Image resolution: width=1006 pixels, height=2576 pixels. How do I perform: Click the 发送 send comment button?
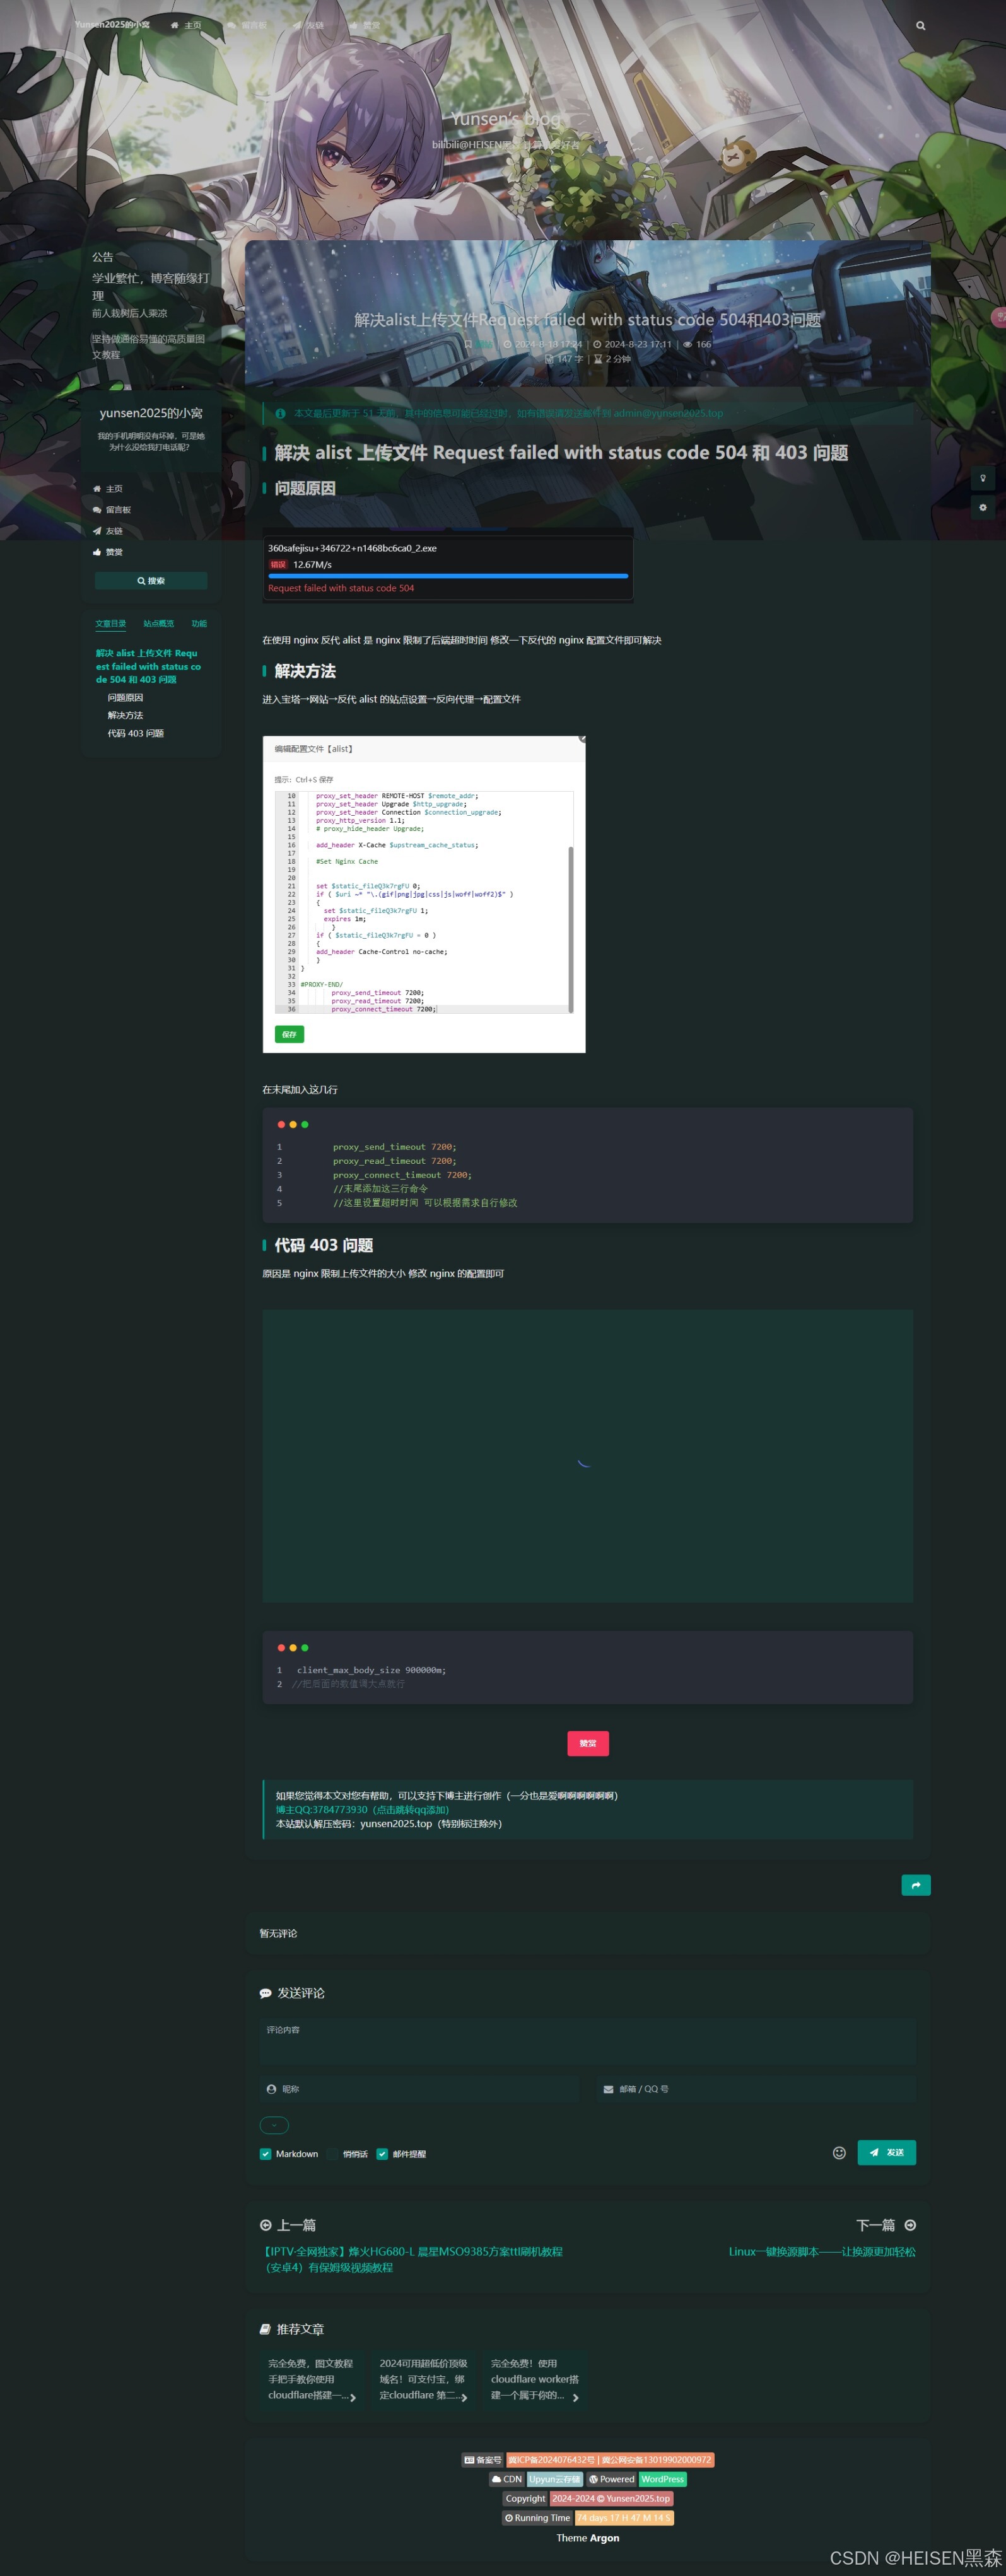[887, 2152]
